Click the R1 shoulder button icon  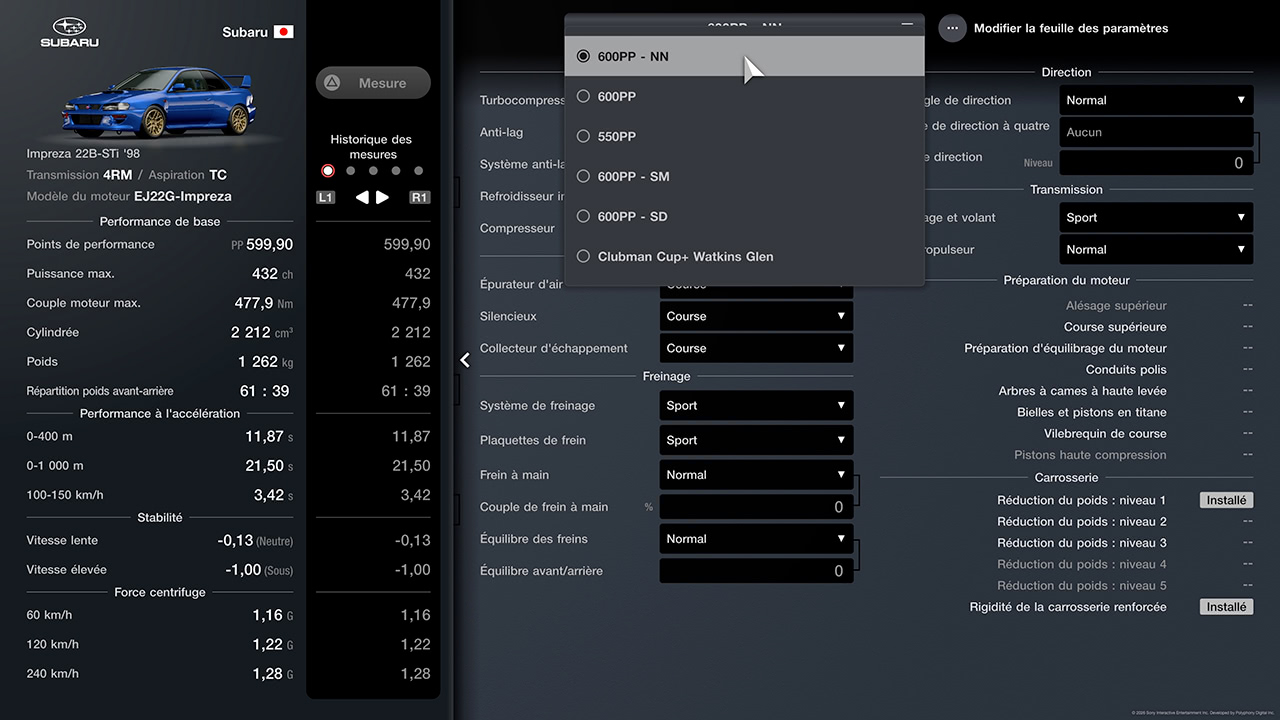pyautogui.click(x=419, y=197)
